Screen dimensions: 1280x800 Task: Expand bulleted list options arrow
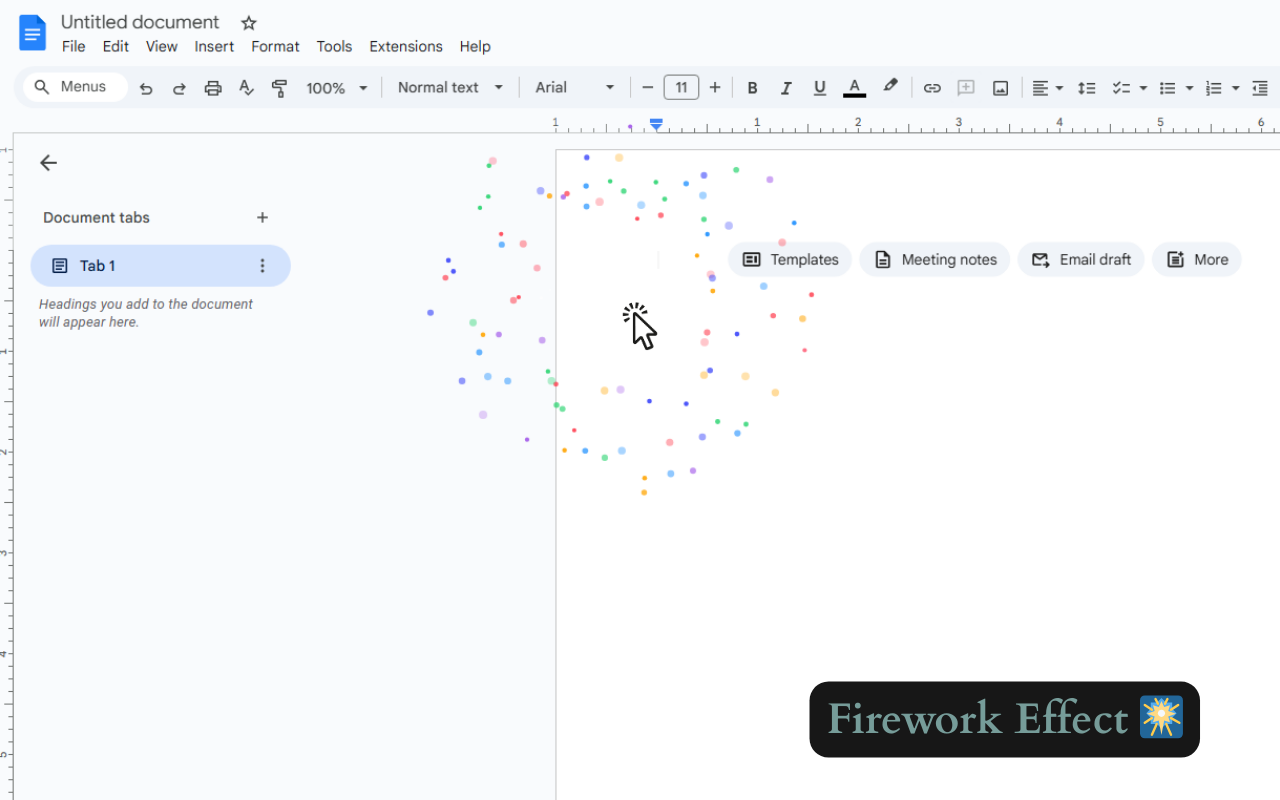(1189, 88)
